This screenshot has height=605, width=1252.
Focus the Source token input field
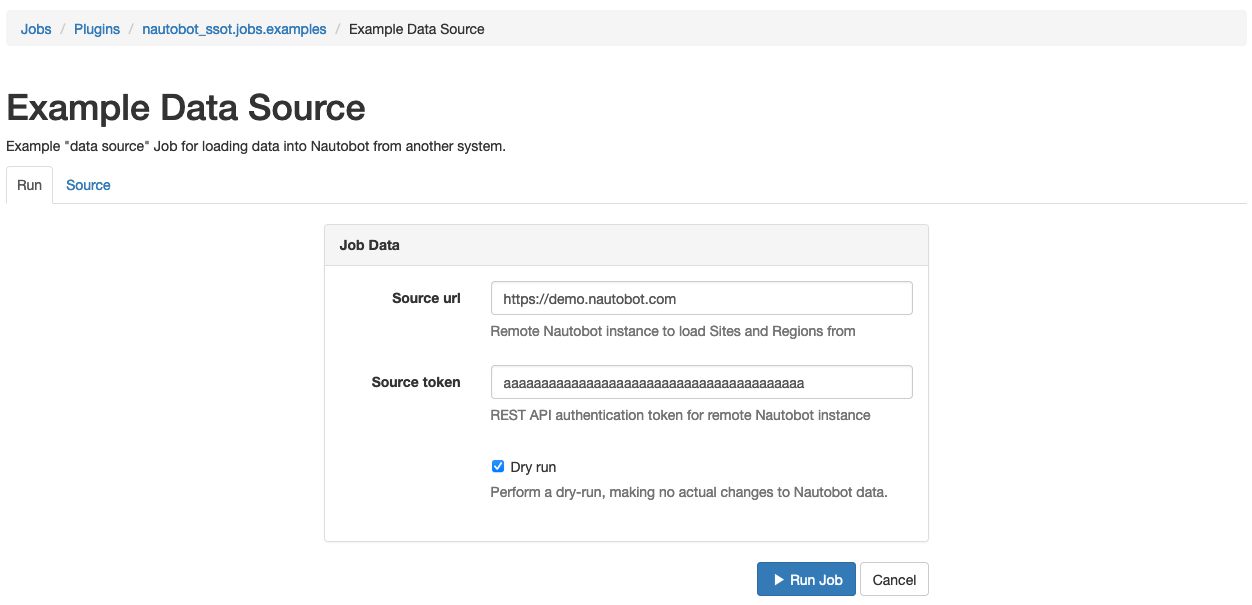701,382
